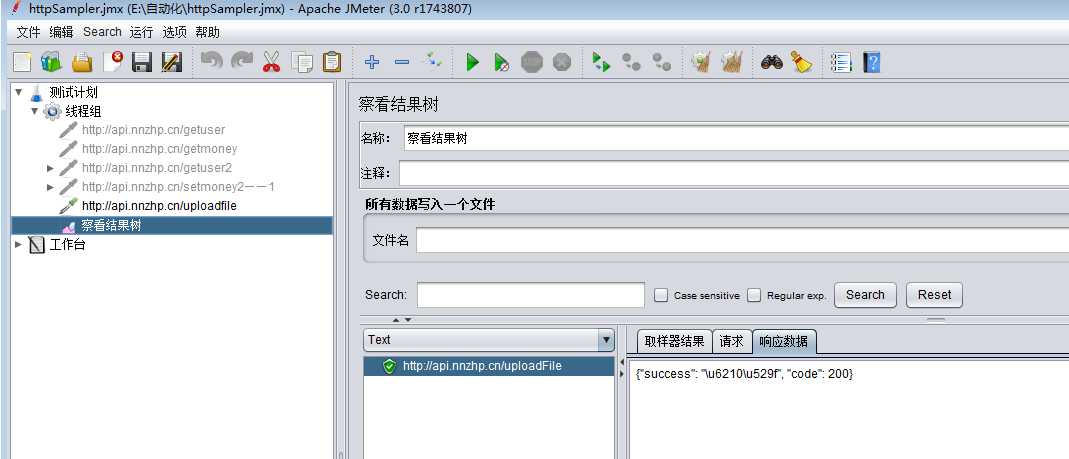Switch to the 响应数据 tab
1069x459 pixels.
coord(784,342)
